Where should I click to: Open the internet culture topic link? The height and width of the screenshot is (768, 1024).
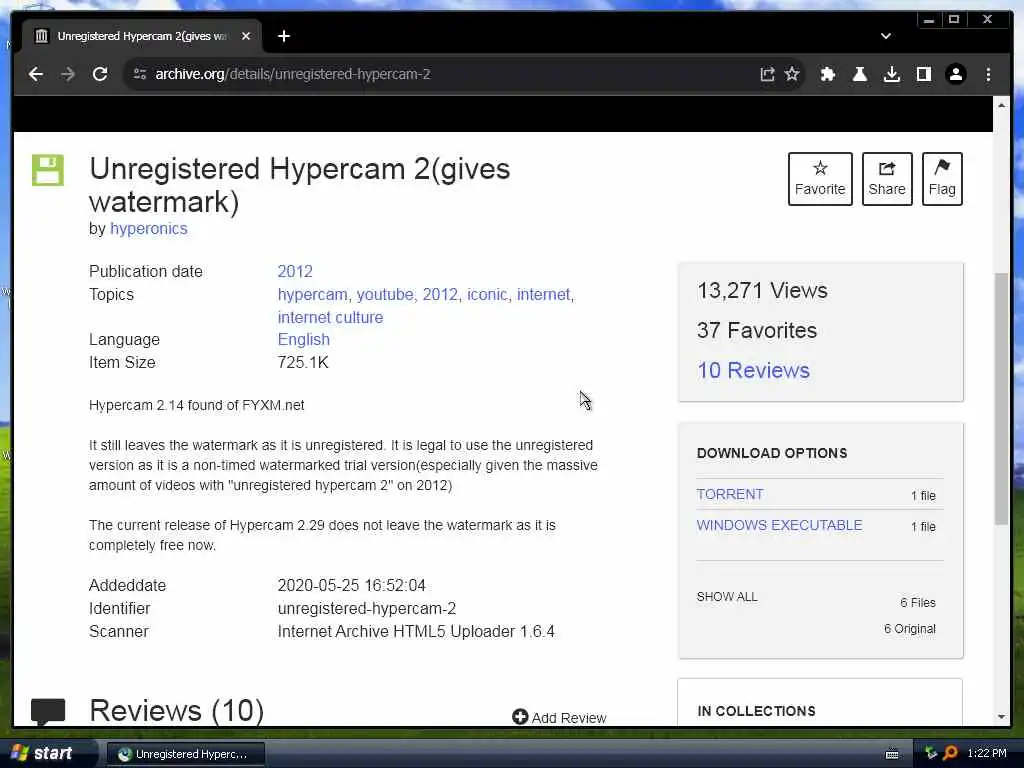click(x=330, y=317)
